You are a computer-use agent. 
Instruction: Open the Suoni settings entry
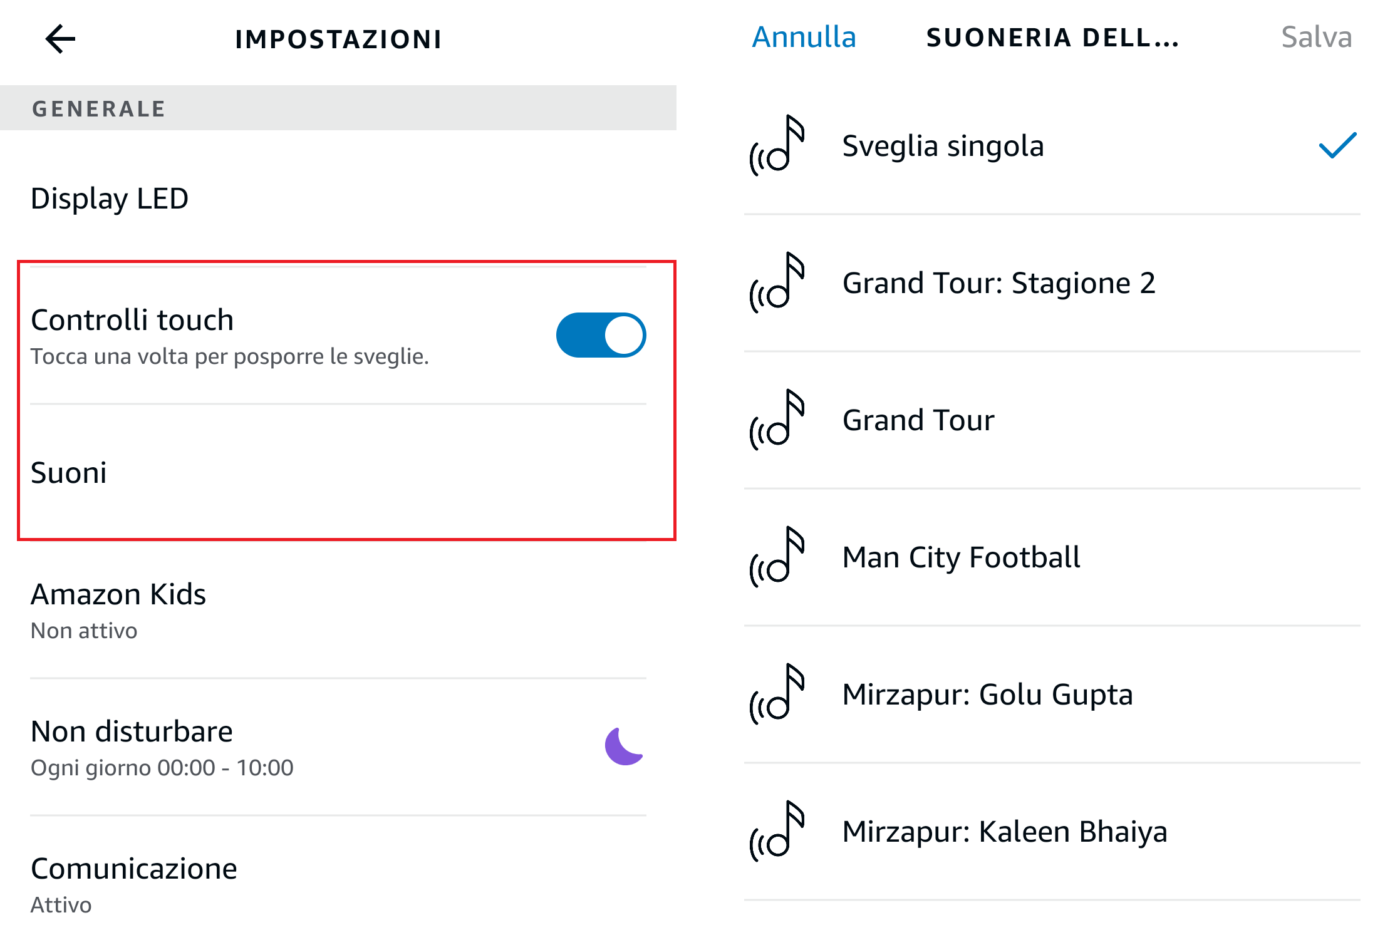[x=69, y=473]
